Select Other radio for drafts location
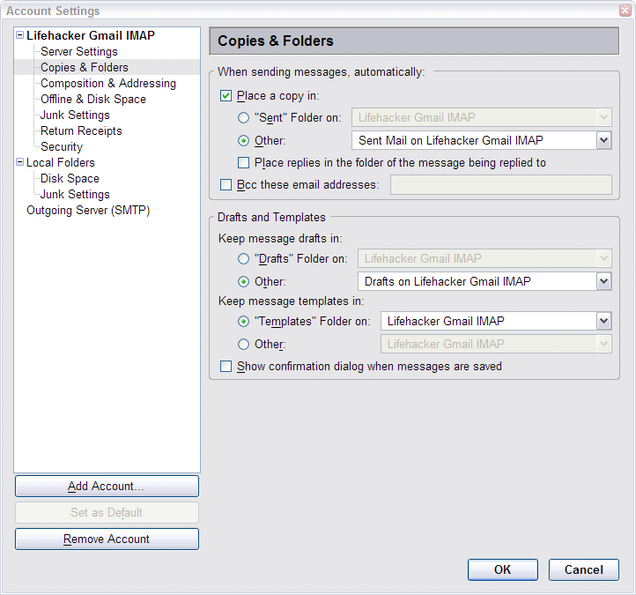636x595 pixels. tap(243, 281)
